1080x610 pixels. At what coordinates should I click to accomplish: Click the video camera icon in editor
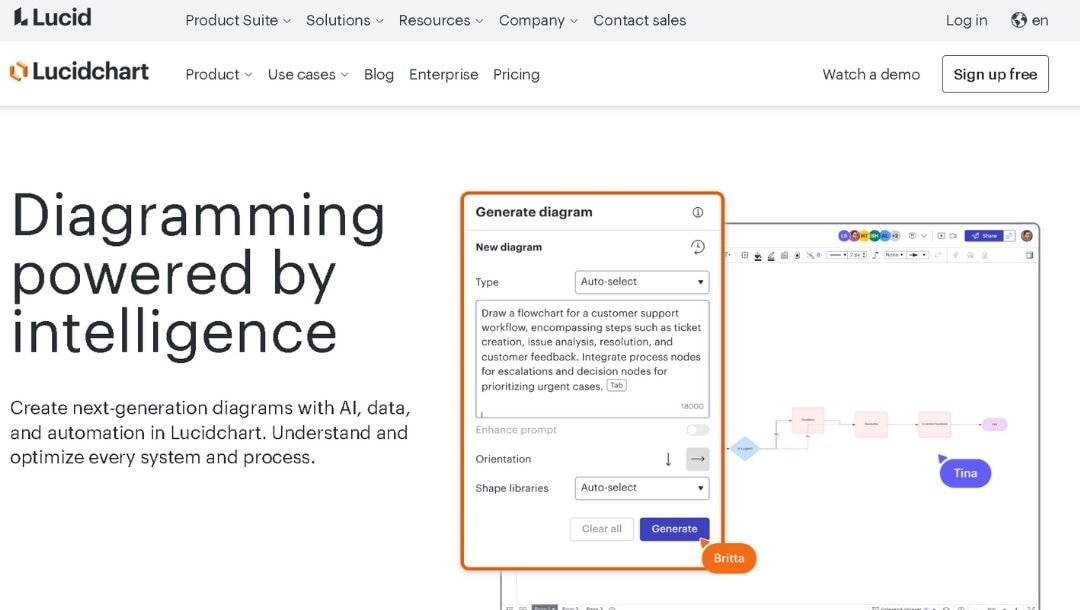point(953,235)
